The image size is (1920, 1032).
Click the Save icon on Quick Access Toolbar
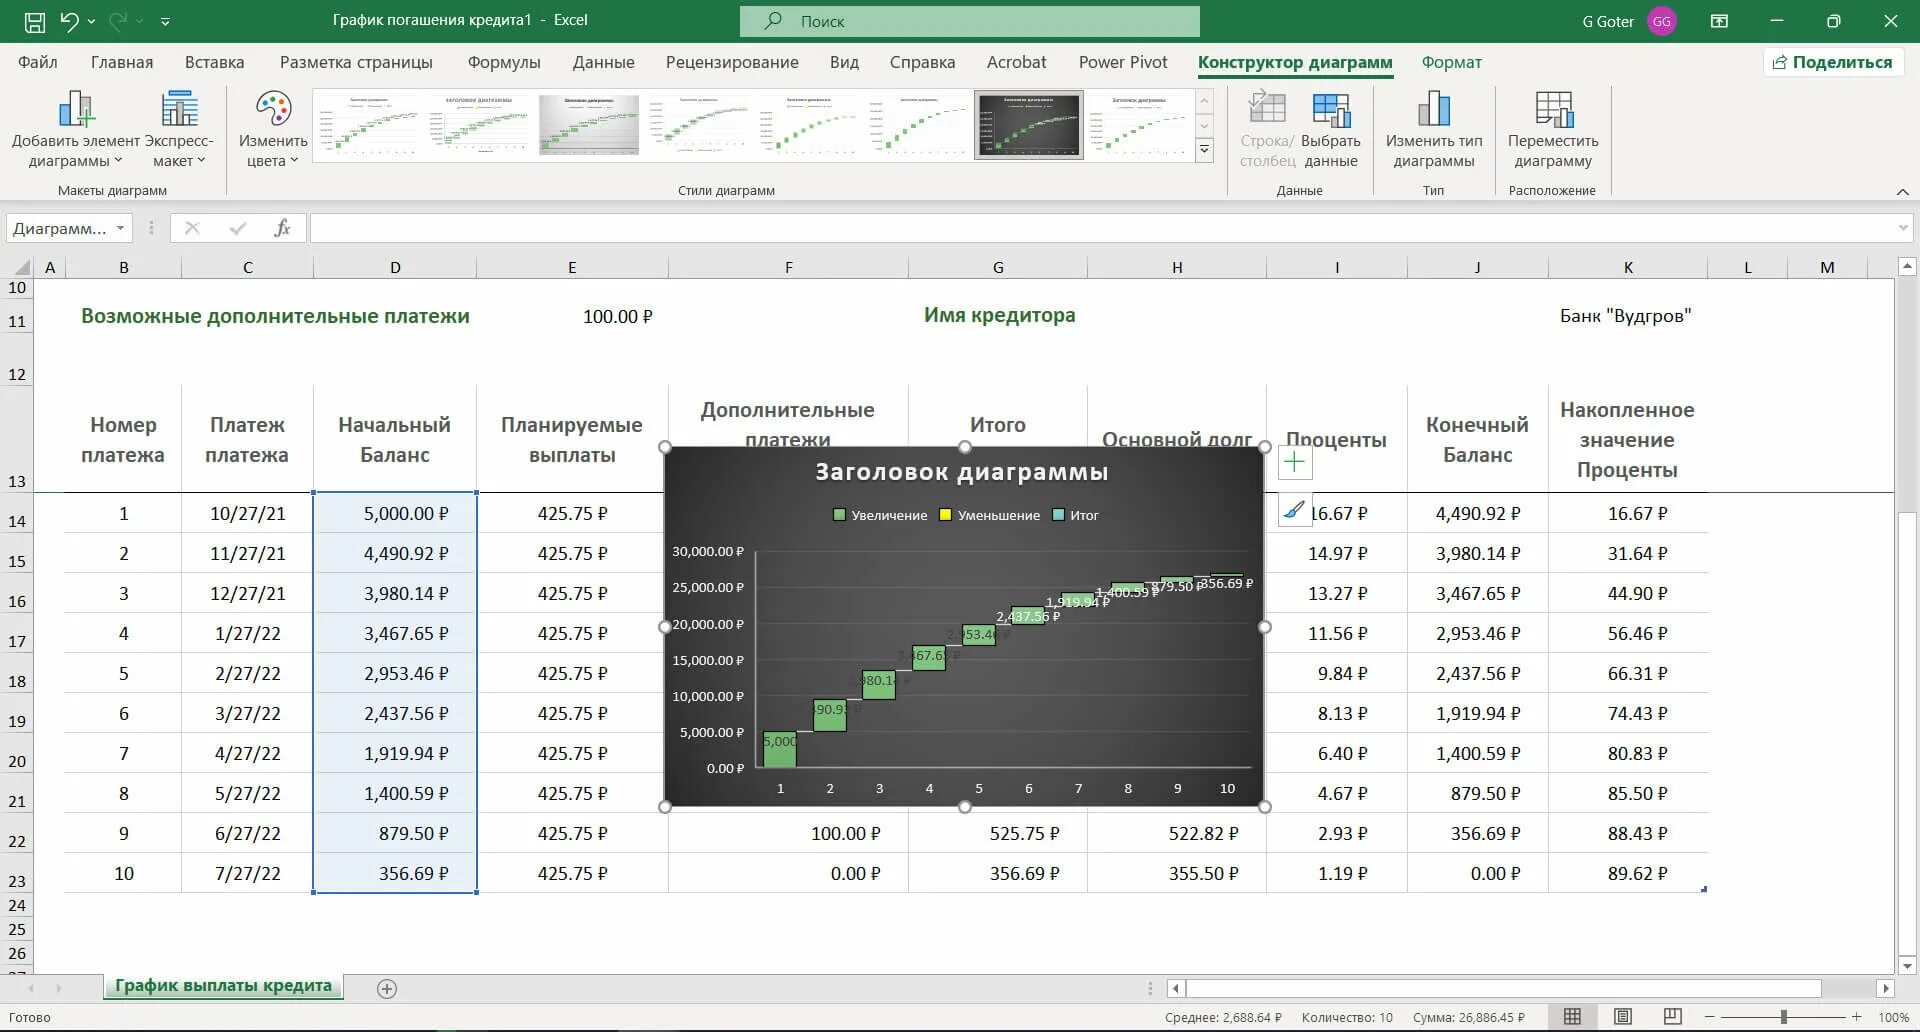pyautogui.click(x=34, y=20)
